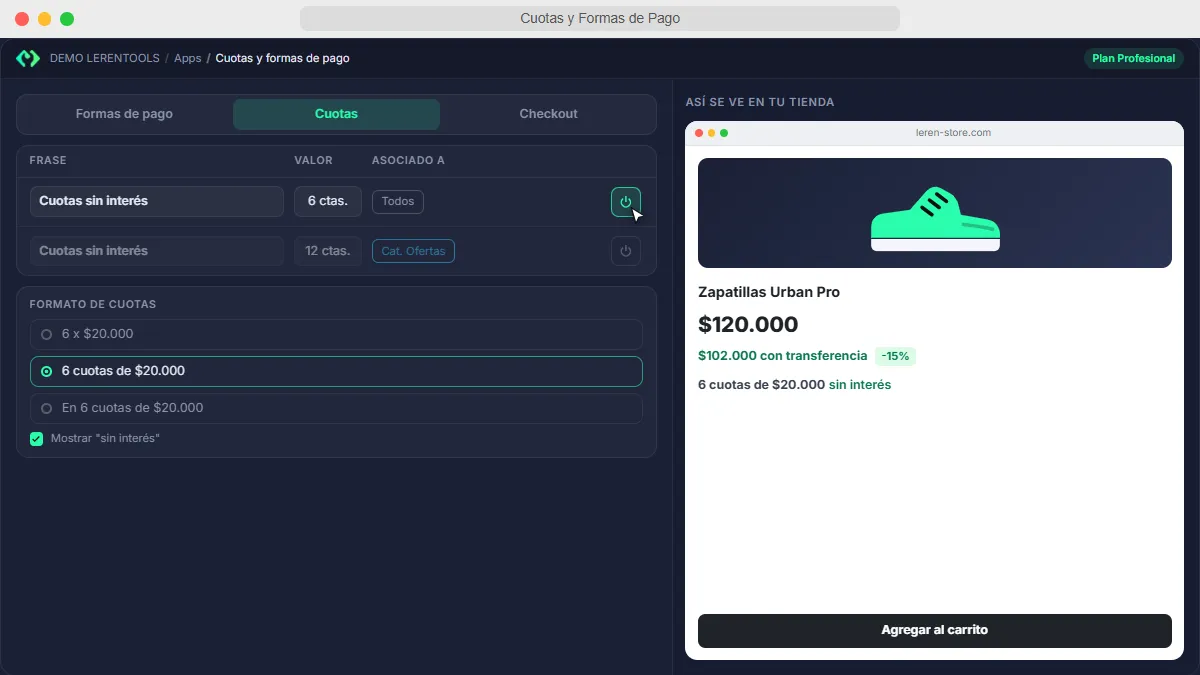Enable the 12 ctas. row power toggle
The height and width of the screenshot is (675, 1200).
626,251
